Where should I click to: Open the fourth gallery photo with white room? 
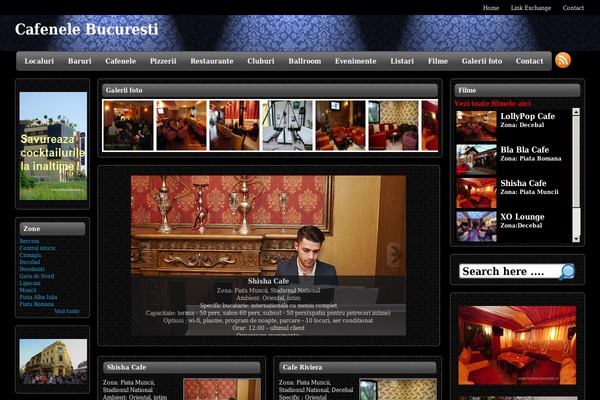point(287,125)
